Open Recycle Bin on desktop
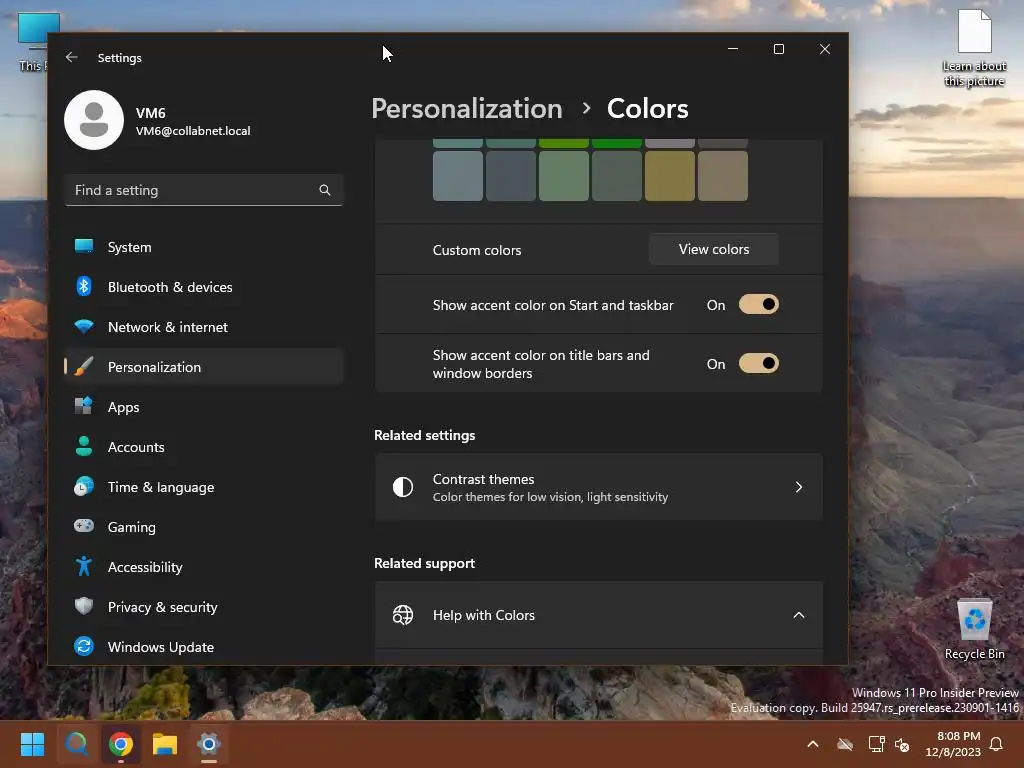This screenshot has width=1024, height=768. click(974, 630)
